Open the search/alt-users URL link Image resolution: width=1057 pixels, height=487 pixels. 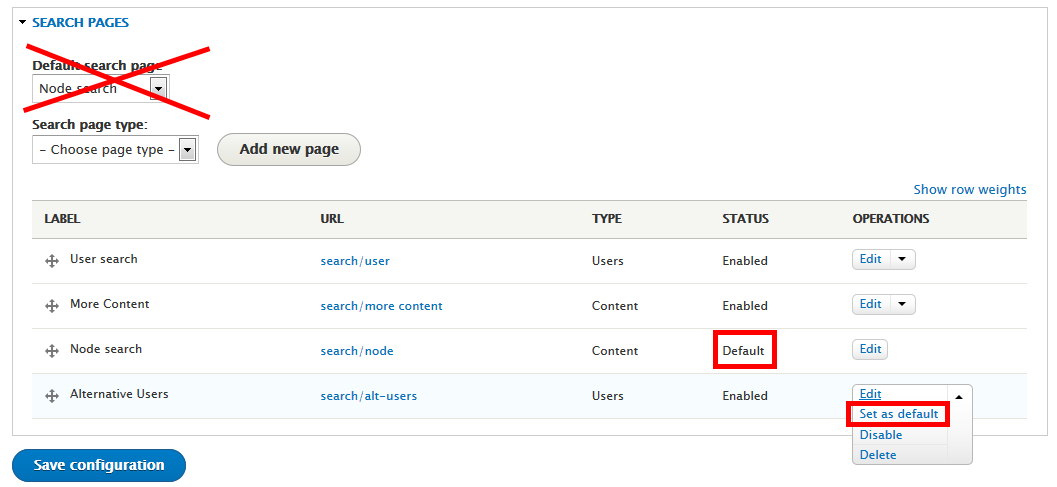pyautogui.click(x=368, y=396)
